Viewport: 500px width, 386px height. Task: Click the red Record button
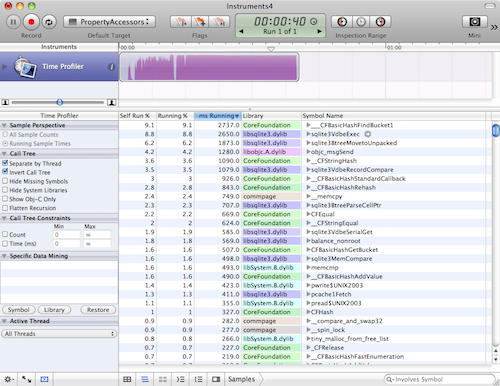(x=31, y=22)
